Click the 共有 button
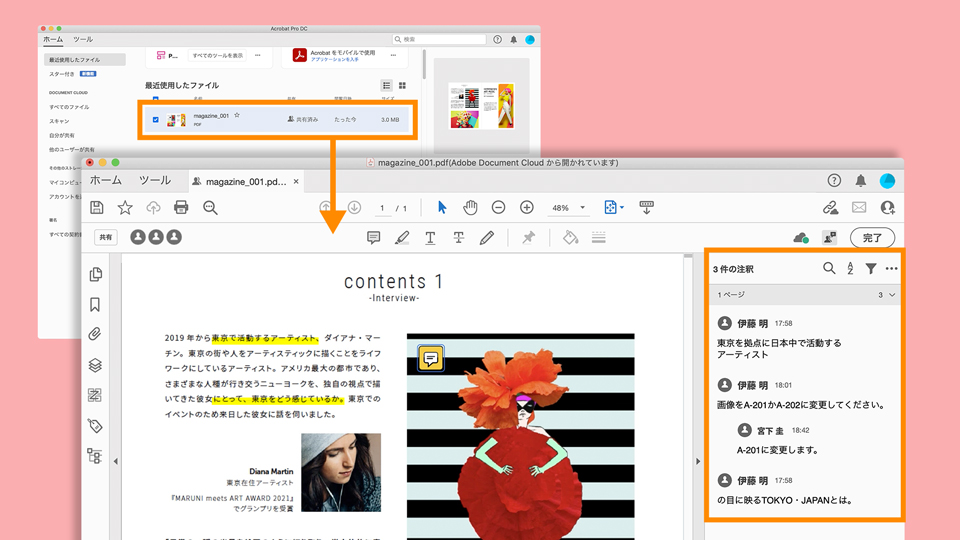The width and height of the screenshot is (960, 540). (106, 238)
